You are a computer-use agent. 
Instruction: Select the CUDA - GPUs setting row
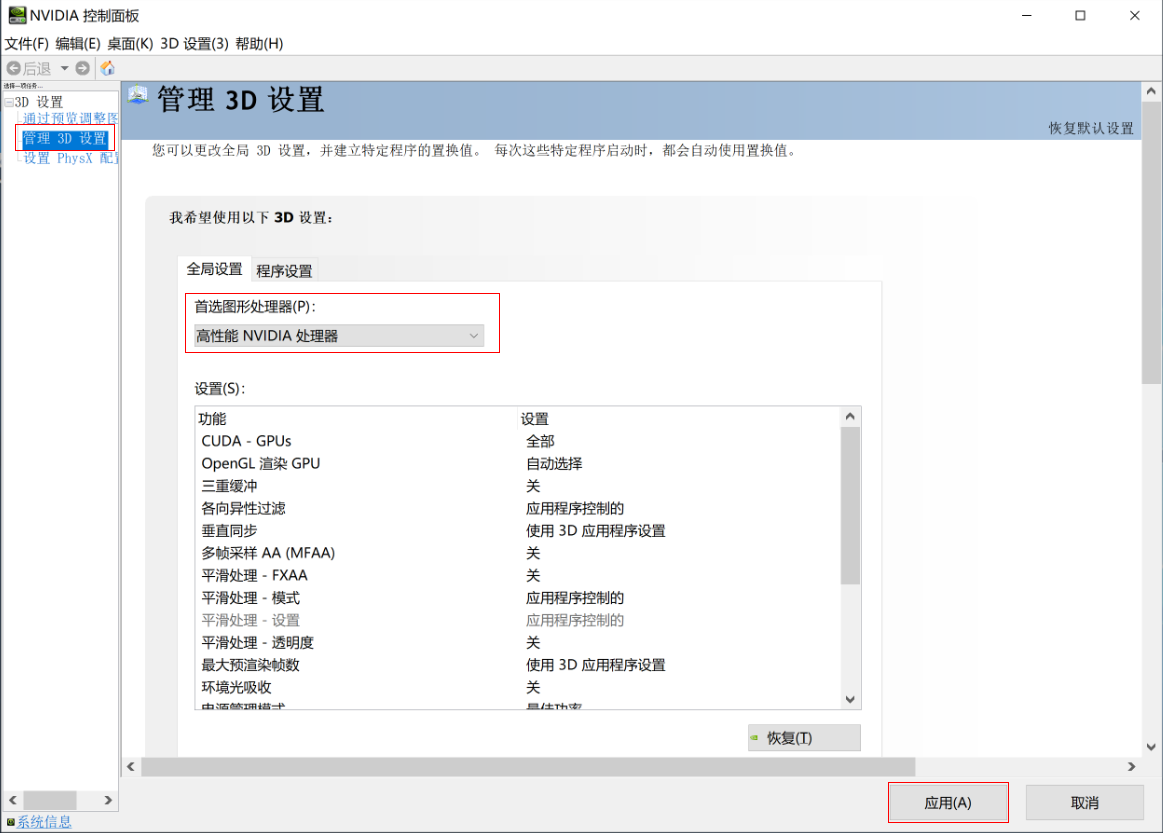(518, 441)
